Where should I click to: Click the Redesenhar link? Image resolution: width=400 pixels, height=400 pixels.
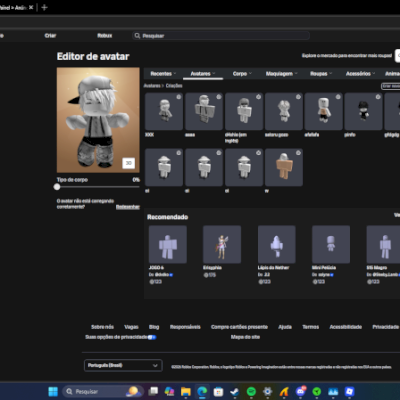click(x=128, y=207)
